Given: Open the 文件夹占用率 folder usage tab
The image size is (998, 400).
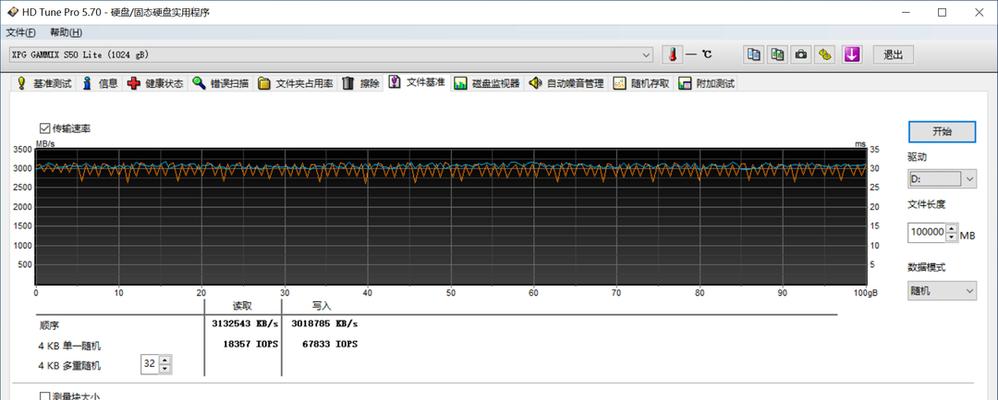Looking at the screenshot, I should coord(296,83).
